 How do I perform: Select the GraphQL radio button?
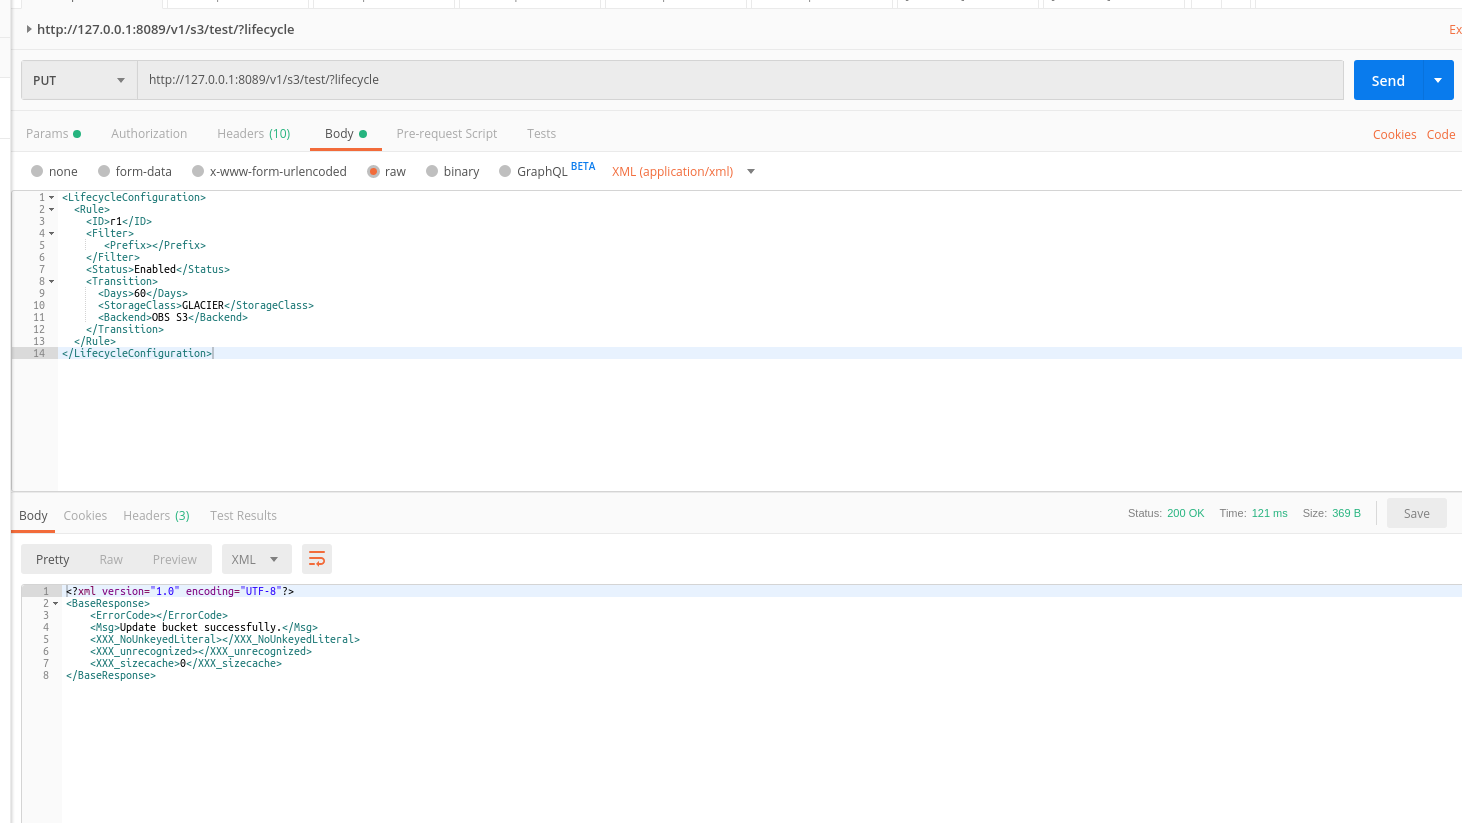tap(505, 171)
